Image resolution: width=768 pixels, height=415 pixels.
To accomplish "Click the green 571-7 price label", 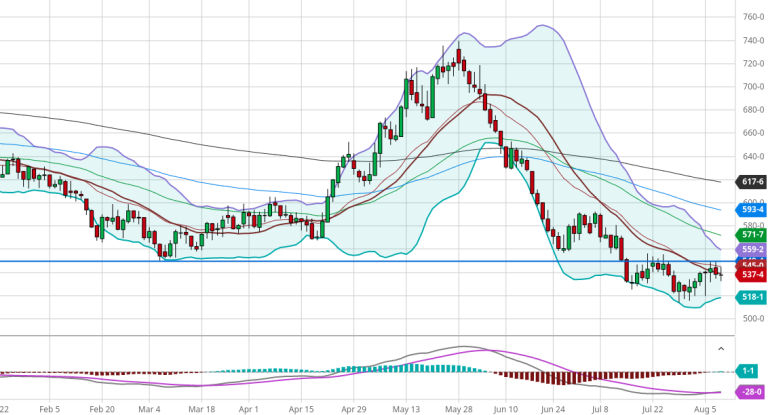I will [752, 234].
